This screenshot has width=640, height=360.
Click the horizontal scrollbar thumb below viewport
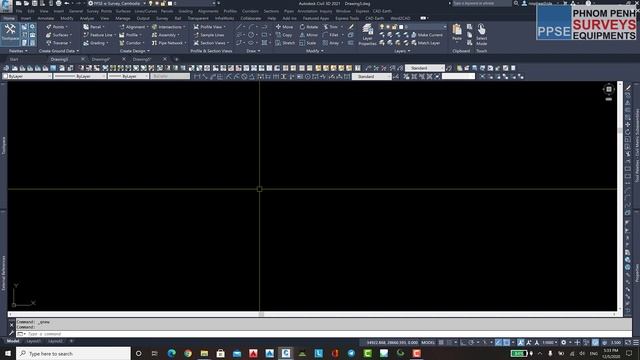(261, 314)
